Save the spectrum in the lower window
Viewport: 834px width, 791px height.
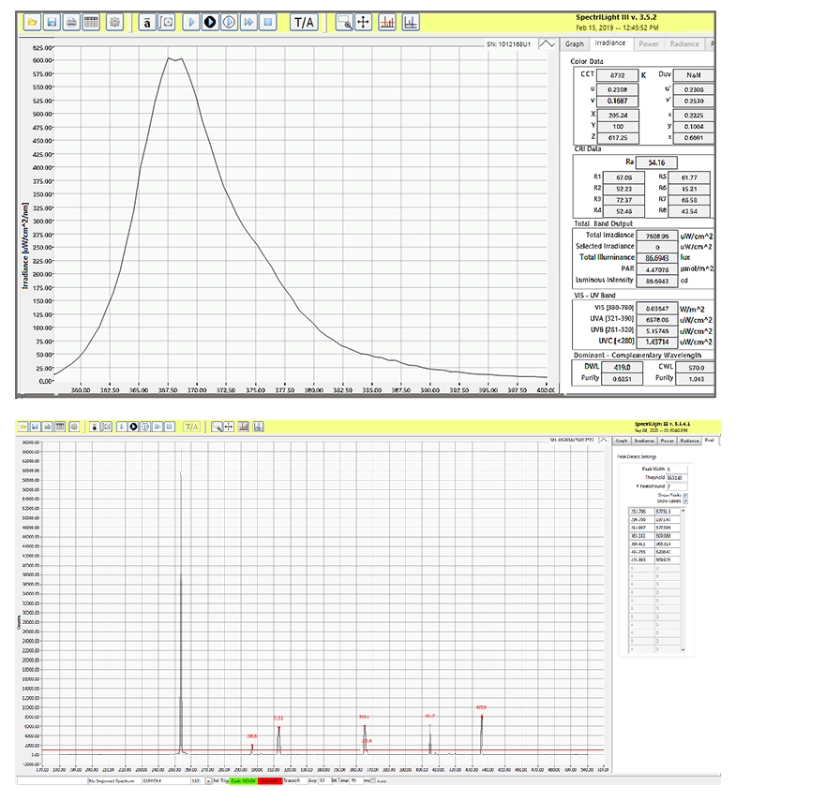click(x=35, y=427)
